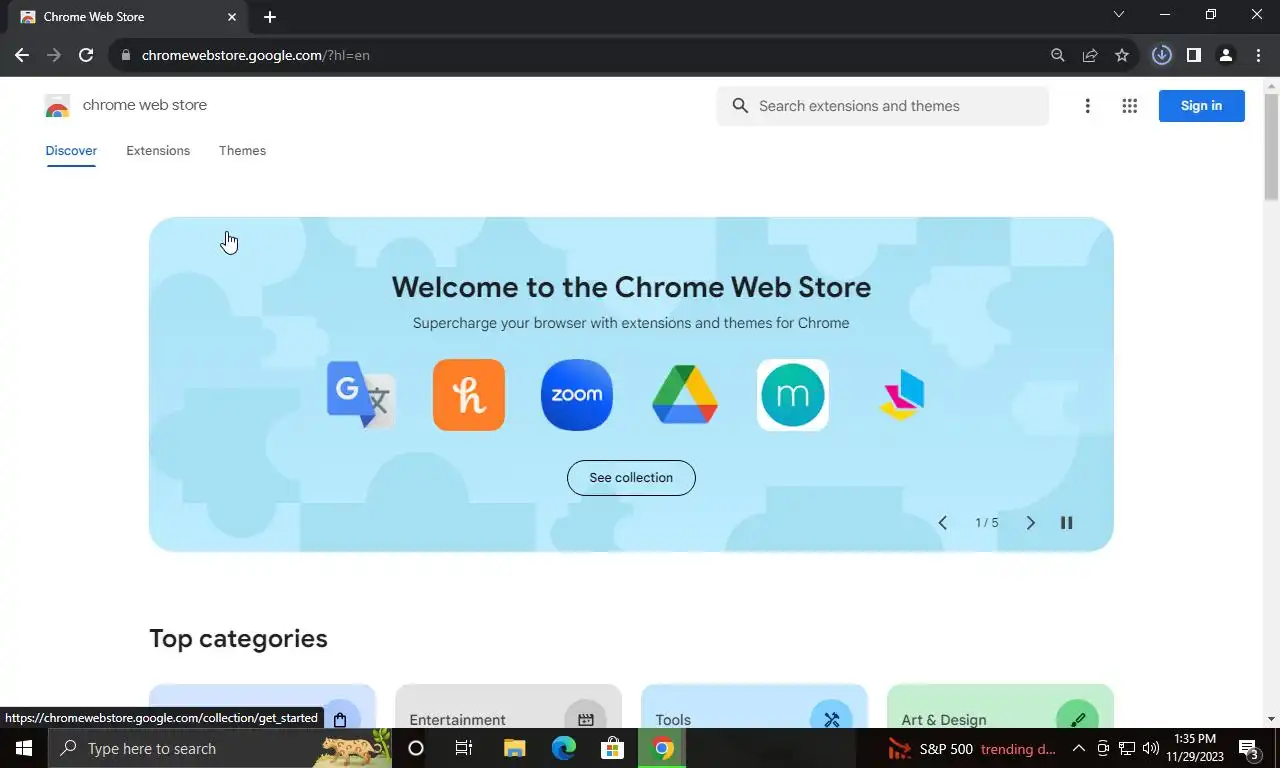Viewport: 1280px width, 768px height.
Task: Advance to next carousel slide
Action: (x=1030, y=523)
